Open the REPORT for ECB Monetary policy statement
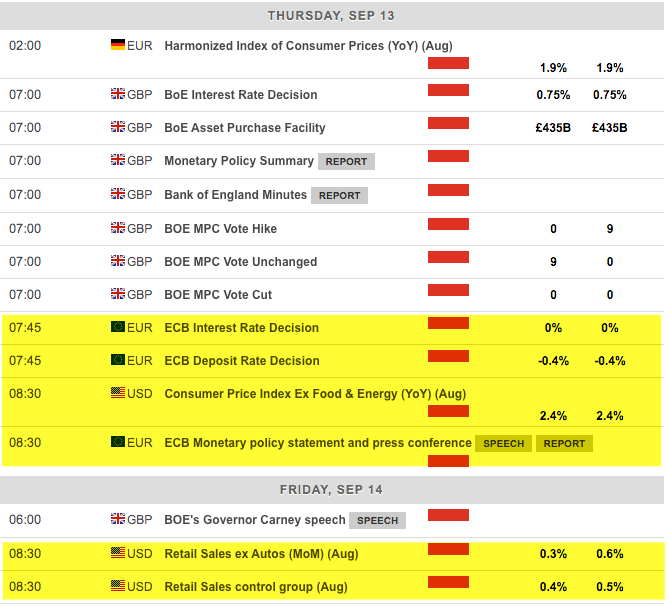The height and width of the screenshot is (607, 669). point(564,443)
